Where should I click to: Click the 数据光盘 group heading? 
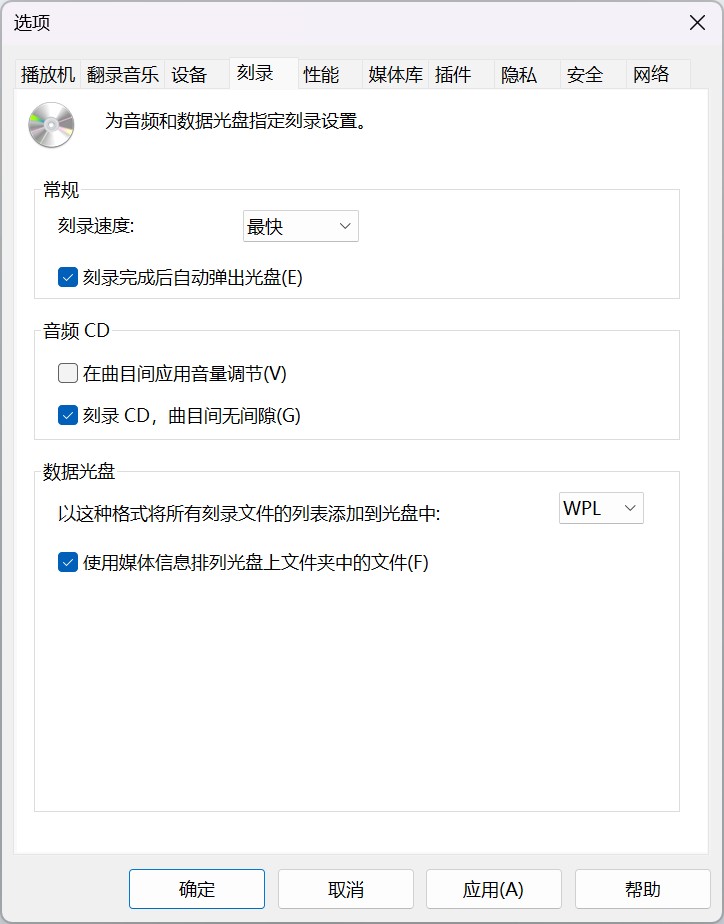tap(79, 471)
